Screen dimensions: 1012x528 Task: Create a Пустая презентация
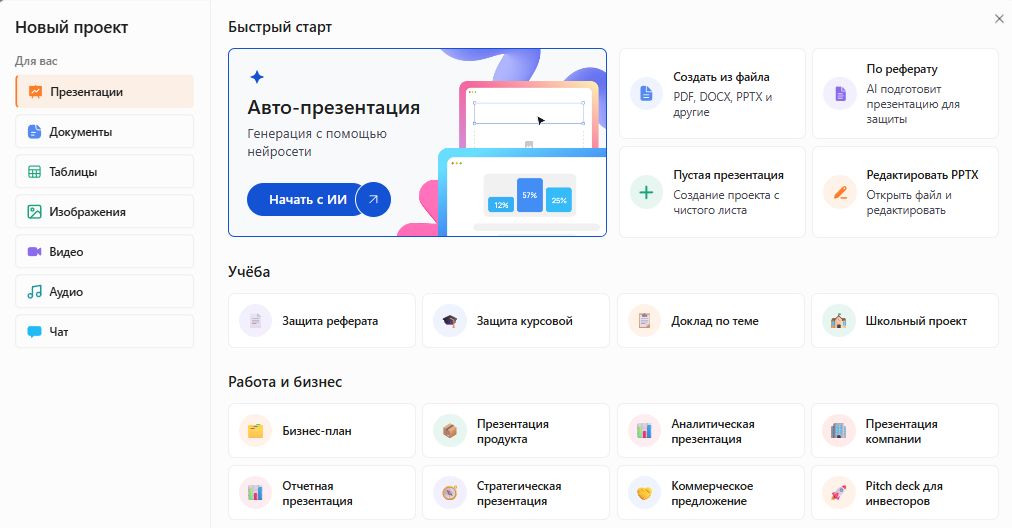(713, 192)
